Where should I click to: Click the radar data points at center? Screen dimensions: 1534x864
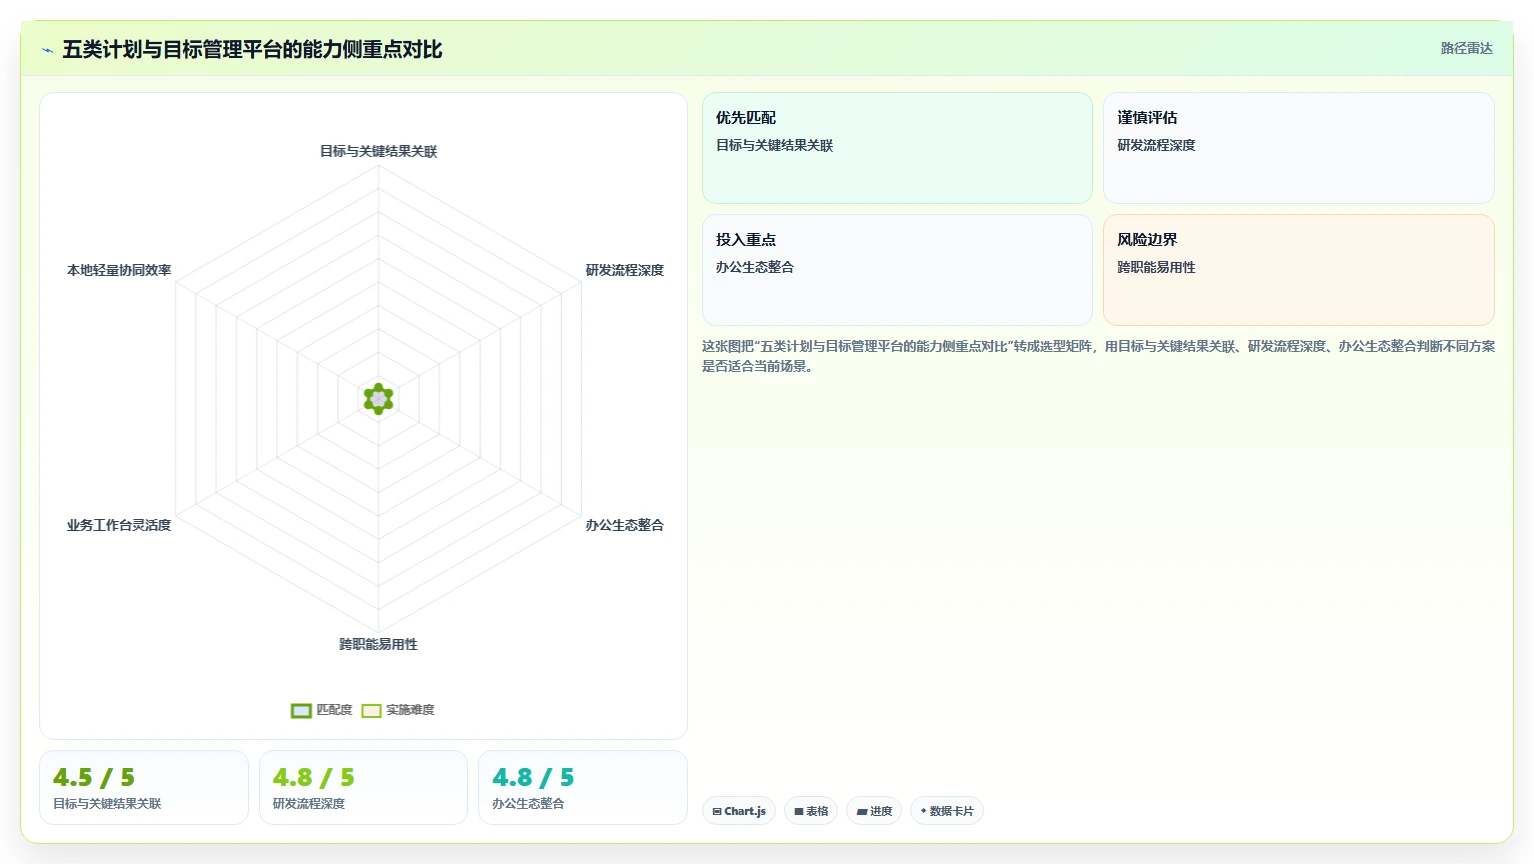click(x=378, y=399)
